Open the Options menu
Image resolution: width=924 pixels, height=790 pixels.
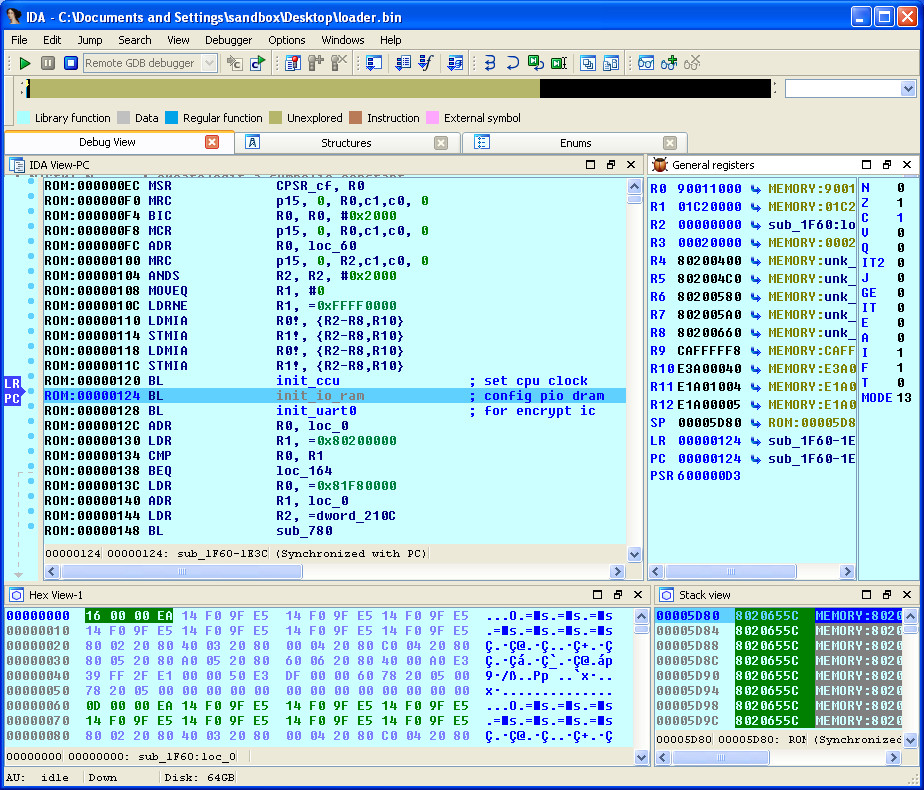(x=286, y=40)
